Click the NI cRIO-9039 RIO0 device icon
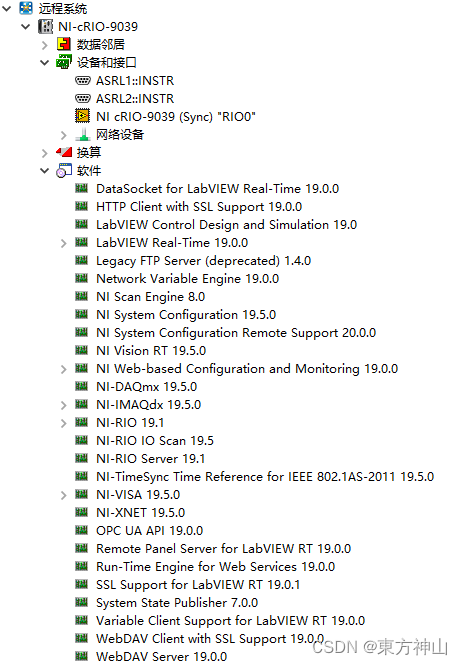 pyautogui.click(x=82, y=116)
